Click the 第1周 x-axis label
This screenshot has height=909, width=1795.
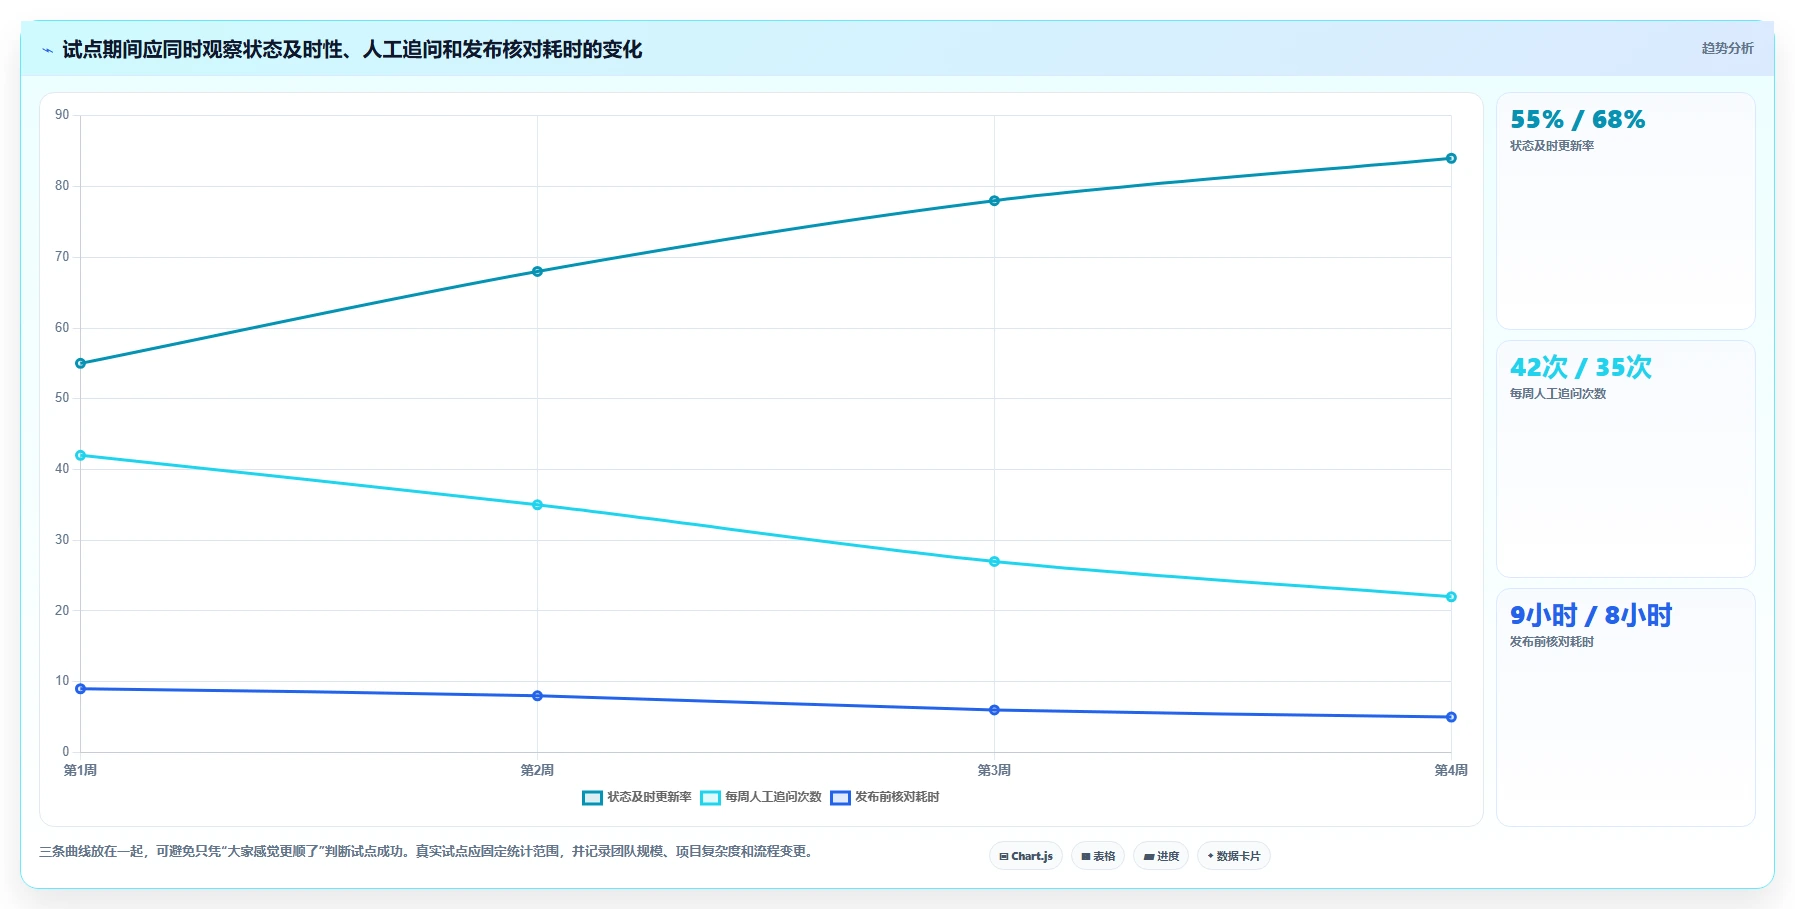coord(80,770)
